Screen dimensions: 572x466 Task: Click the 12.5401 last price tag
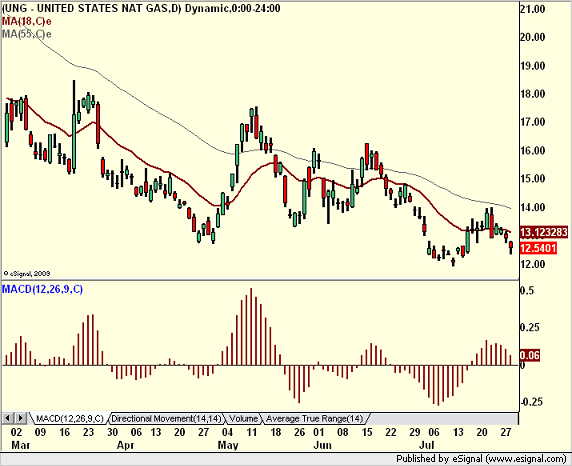538,249
